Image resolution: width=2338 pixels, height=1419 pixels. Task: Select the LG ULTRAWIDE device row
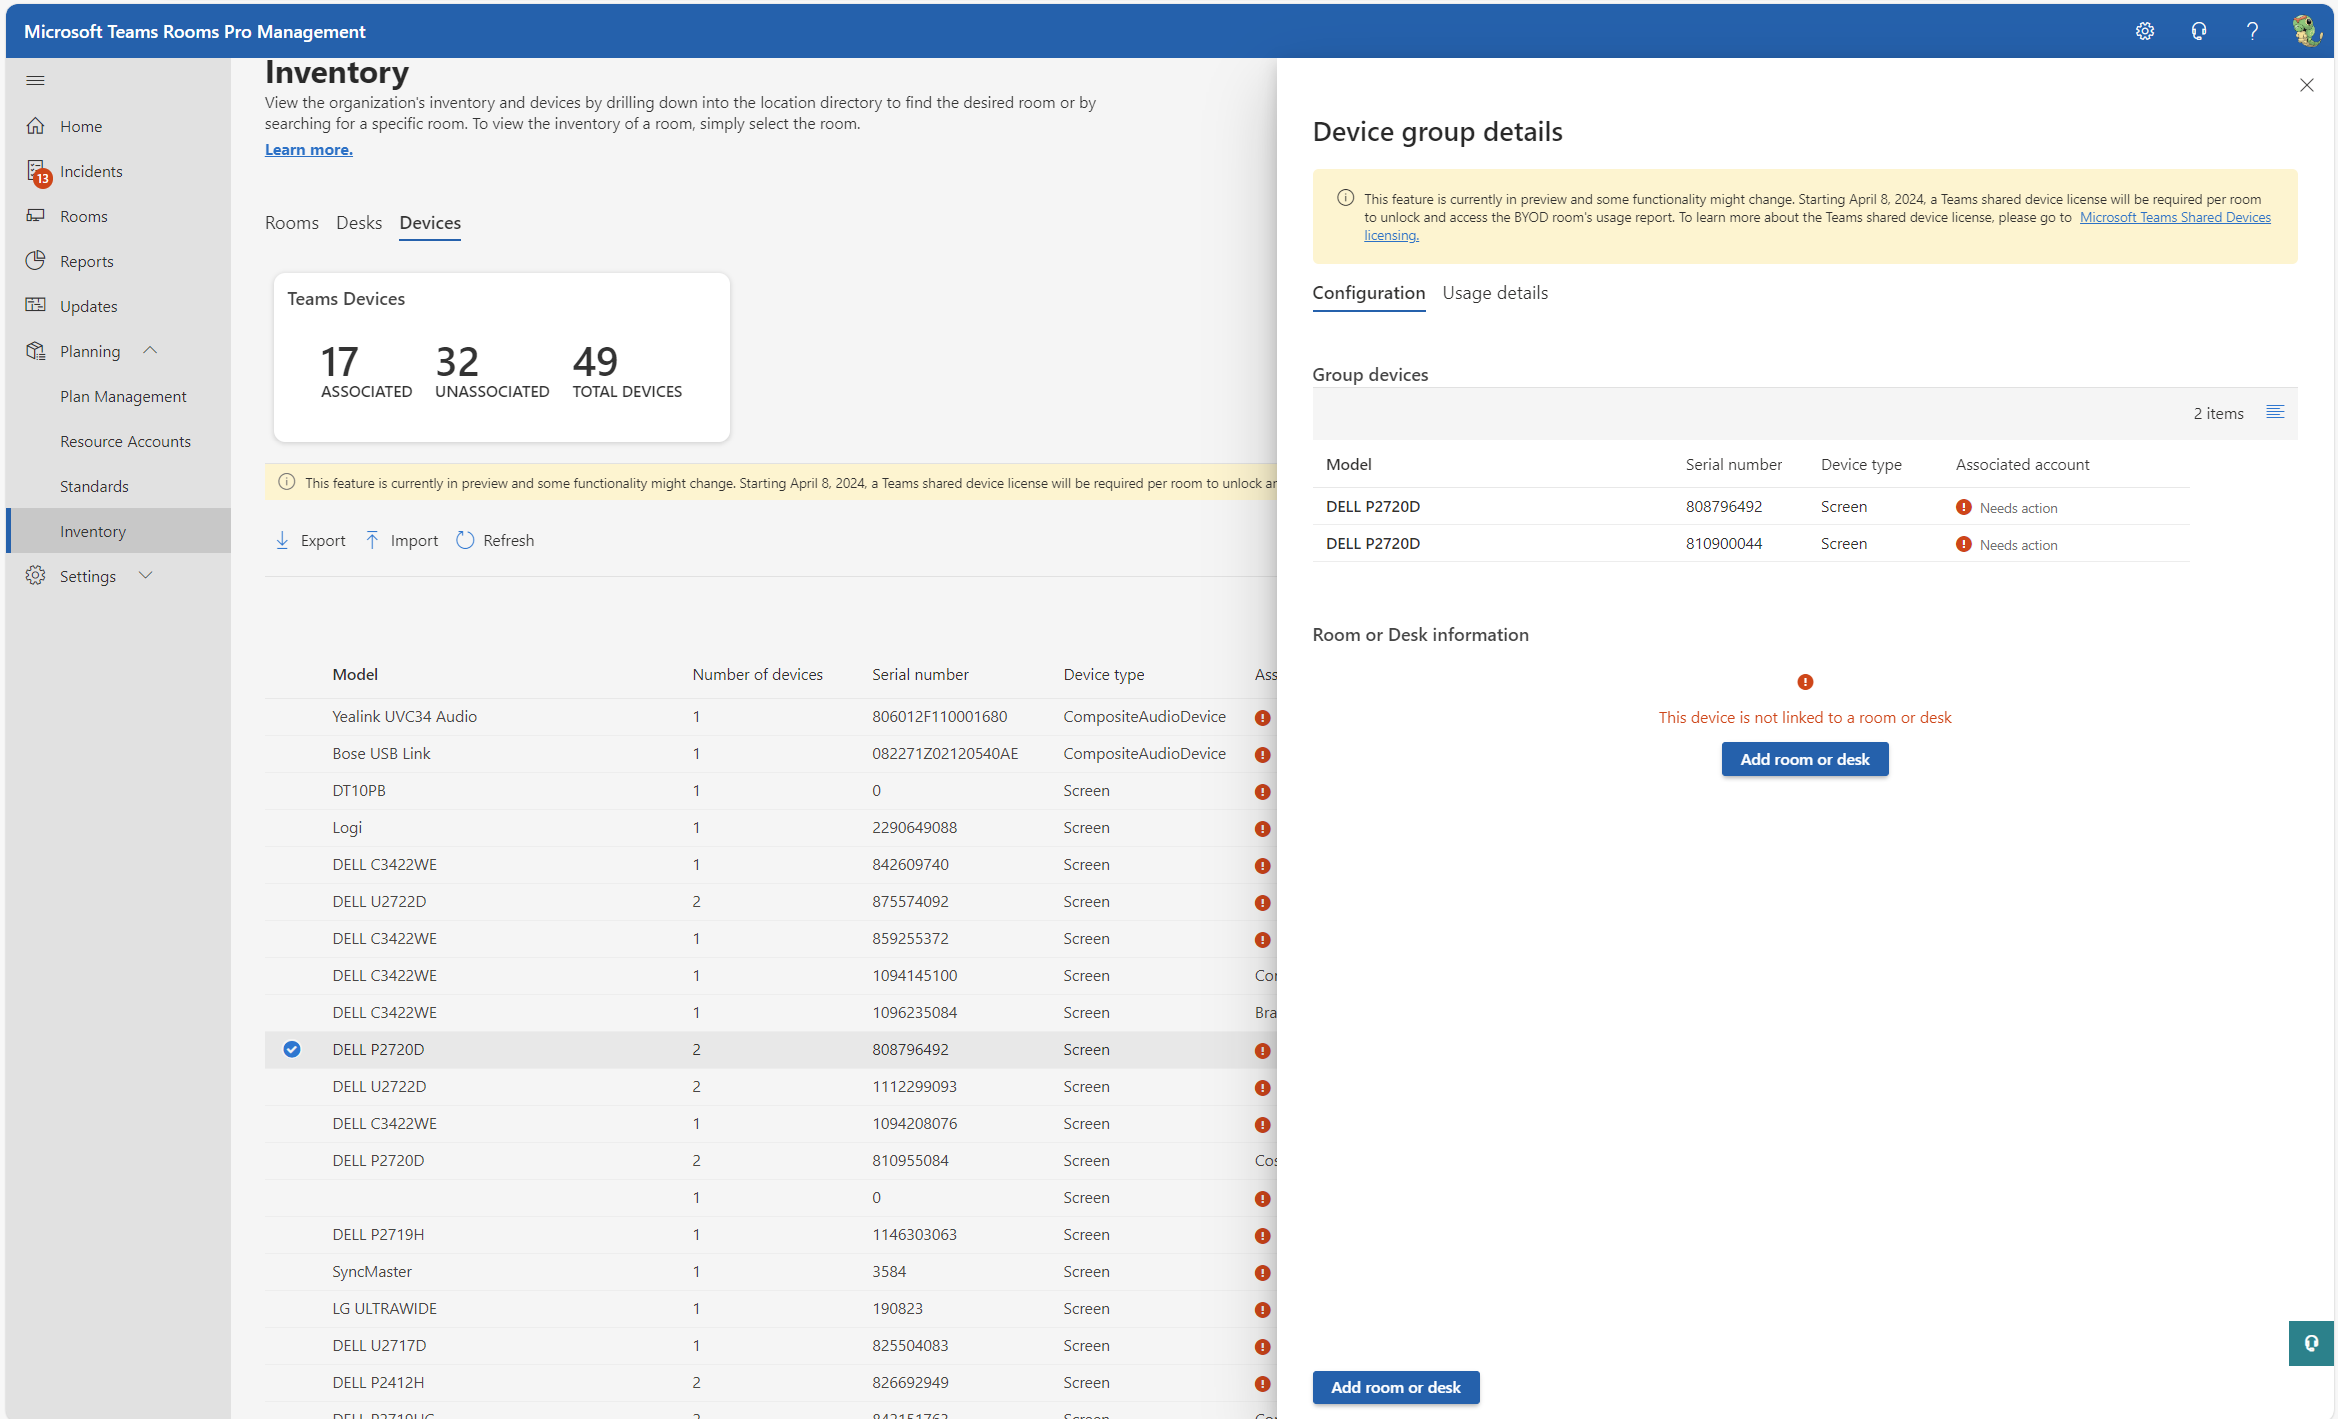[770, 1308]
